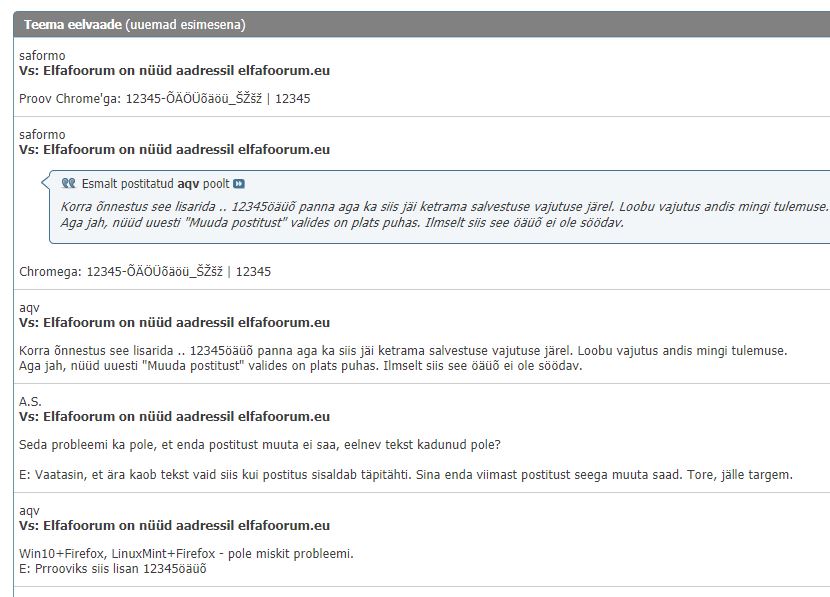Select saformo username above the quoted post
The image size is (830, 597).
[42, 135]
